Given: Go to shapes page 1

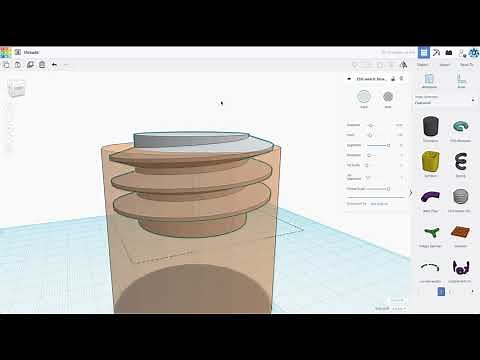Looking at the screenshot, I should pos(441,292).
